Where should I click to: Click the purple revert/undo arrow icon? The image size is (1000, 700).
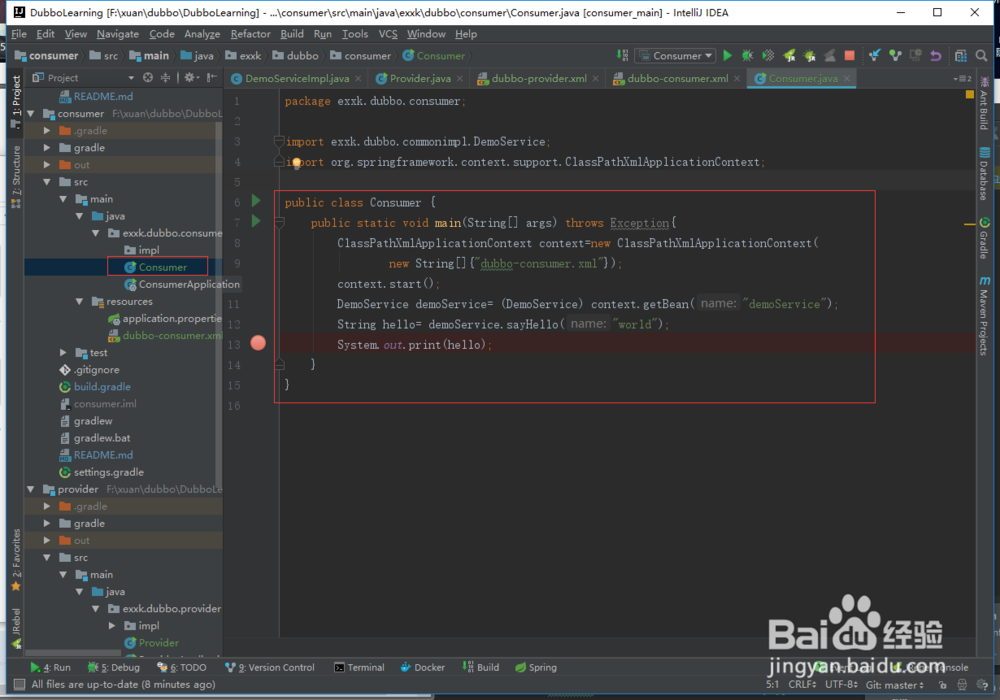point(936,56)
